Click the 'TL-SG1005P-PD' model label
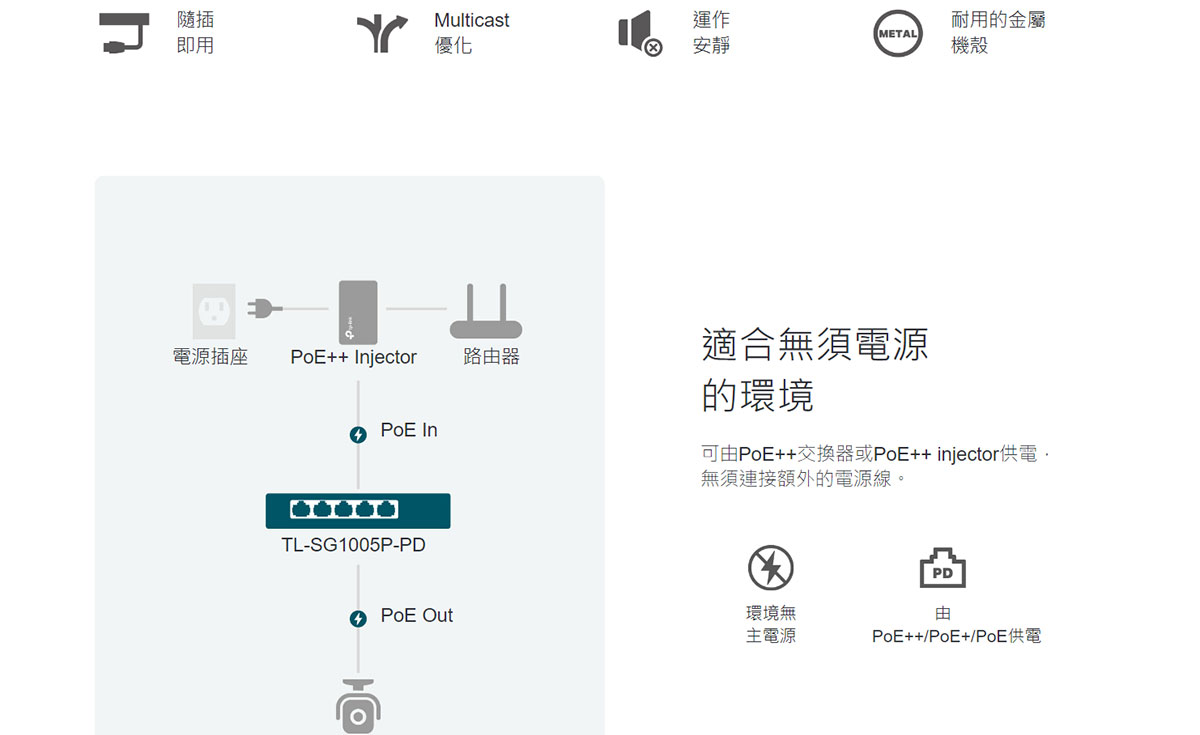 (x=354, y=545)
